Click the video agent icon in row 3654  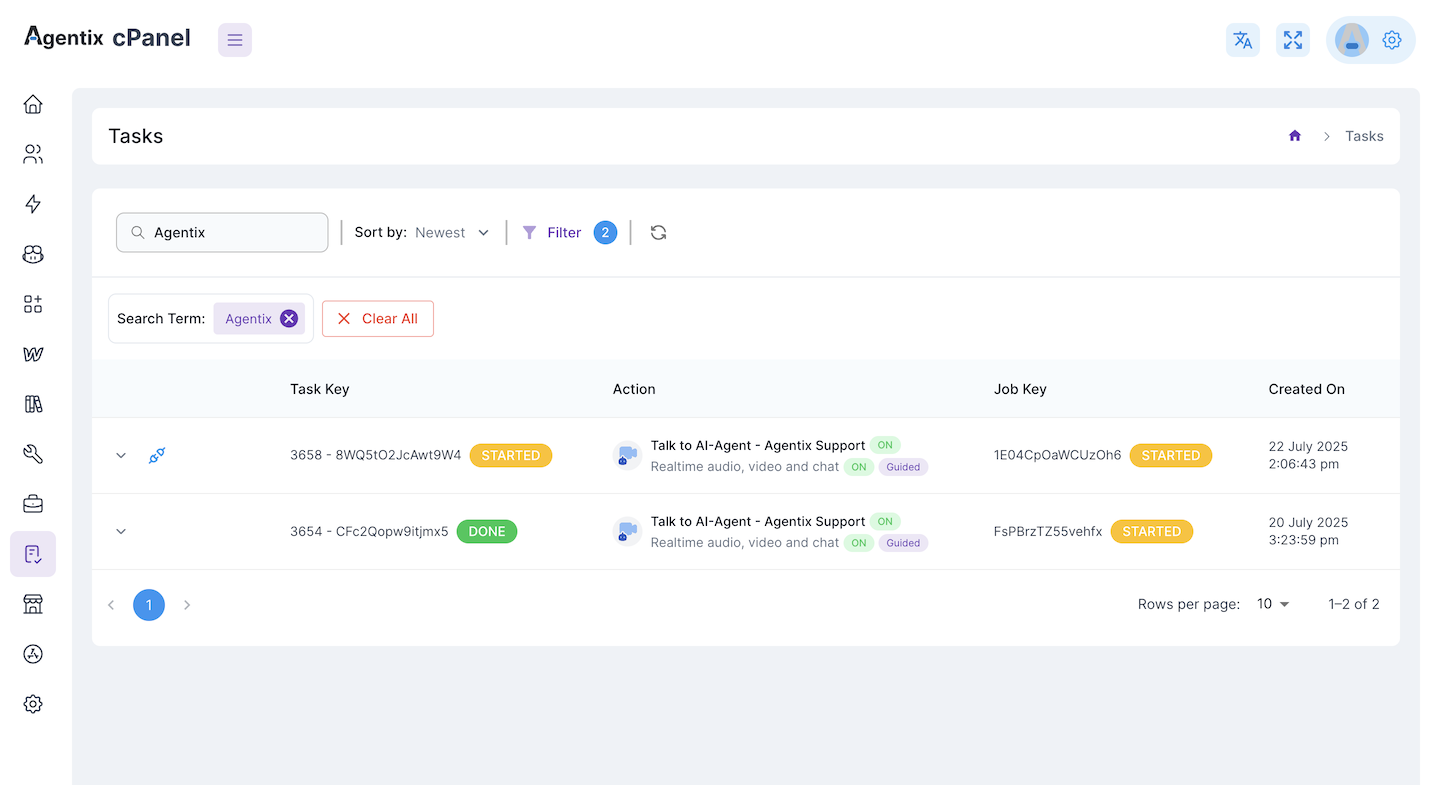[x=627, y=531]
